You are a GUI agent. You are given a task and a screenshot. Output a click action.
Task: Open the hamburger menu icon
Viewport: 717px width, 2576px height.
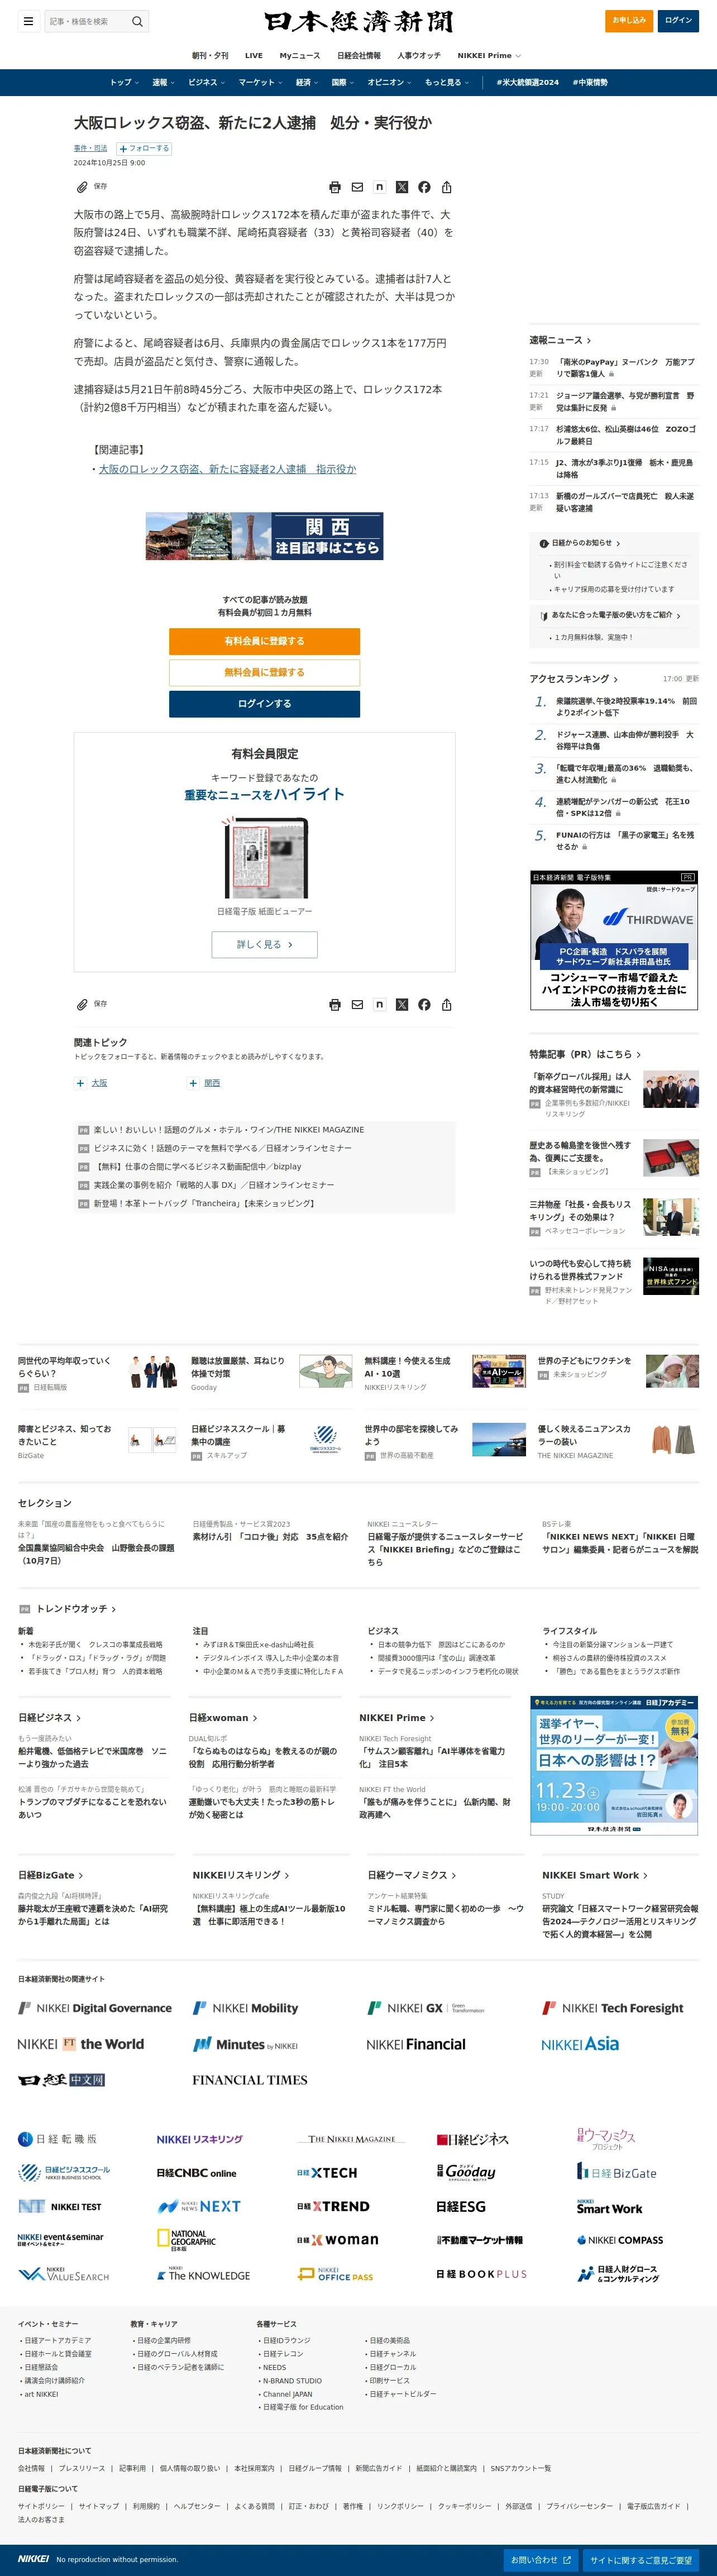[28, 21]
